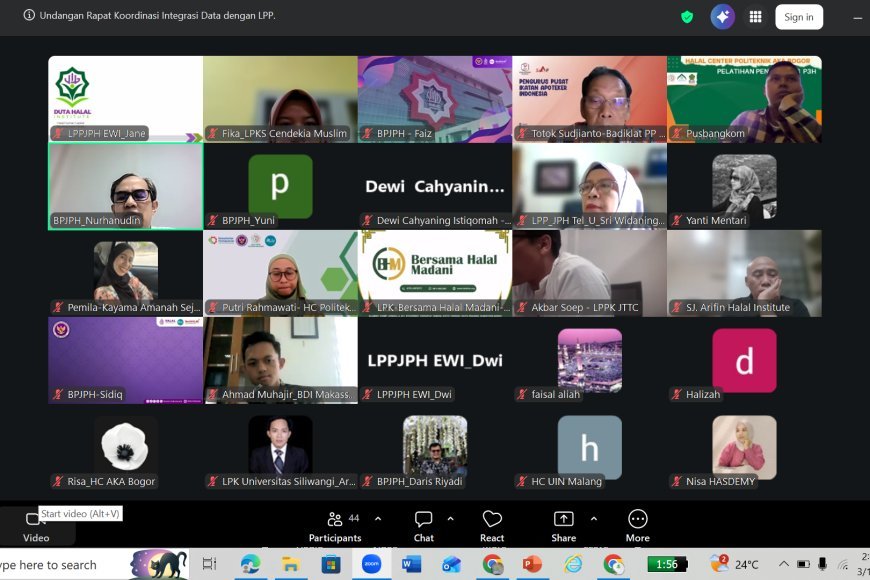
Task: Click the 'LPP_JPH Tel_U_Sri Widaning' name label
Action: pos(597,220)
